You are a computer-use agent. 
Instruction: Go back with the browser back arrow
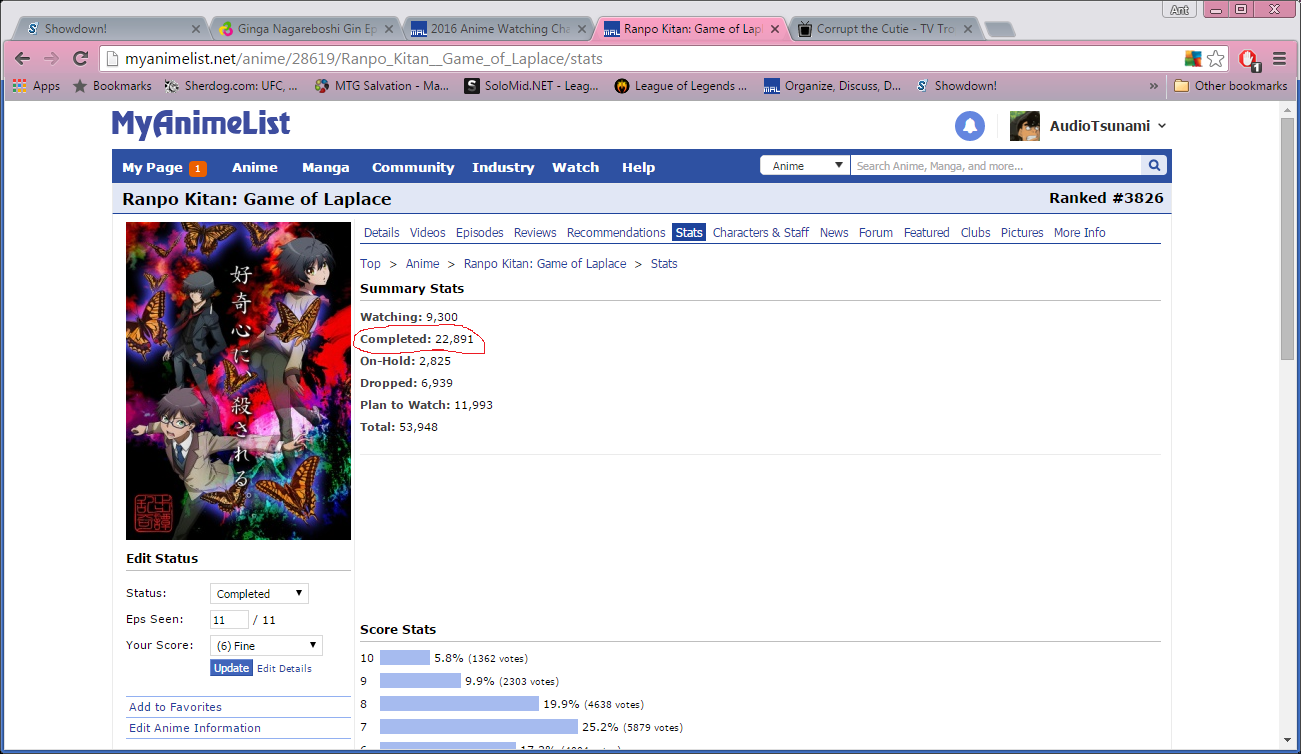22,59
